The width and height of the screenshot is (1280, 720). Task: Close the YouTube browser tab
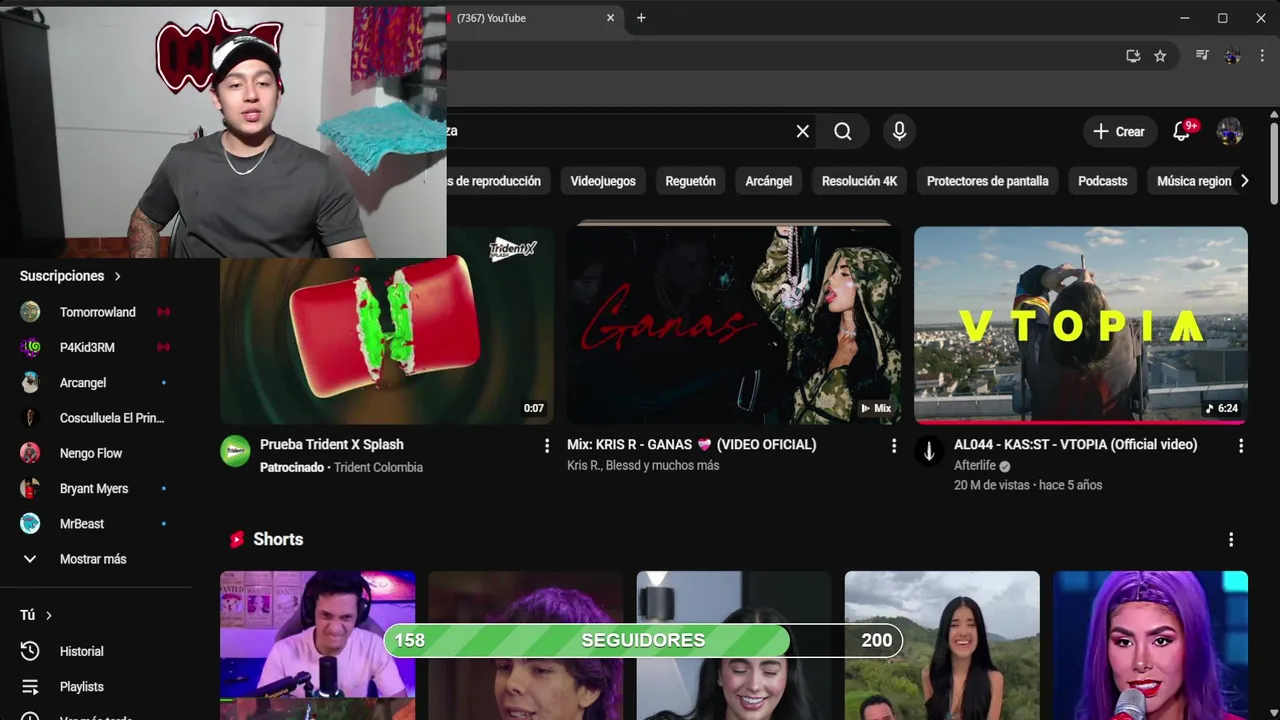click(610, 18)
